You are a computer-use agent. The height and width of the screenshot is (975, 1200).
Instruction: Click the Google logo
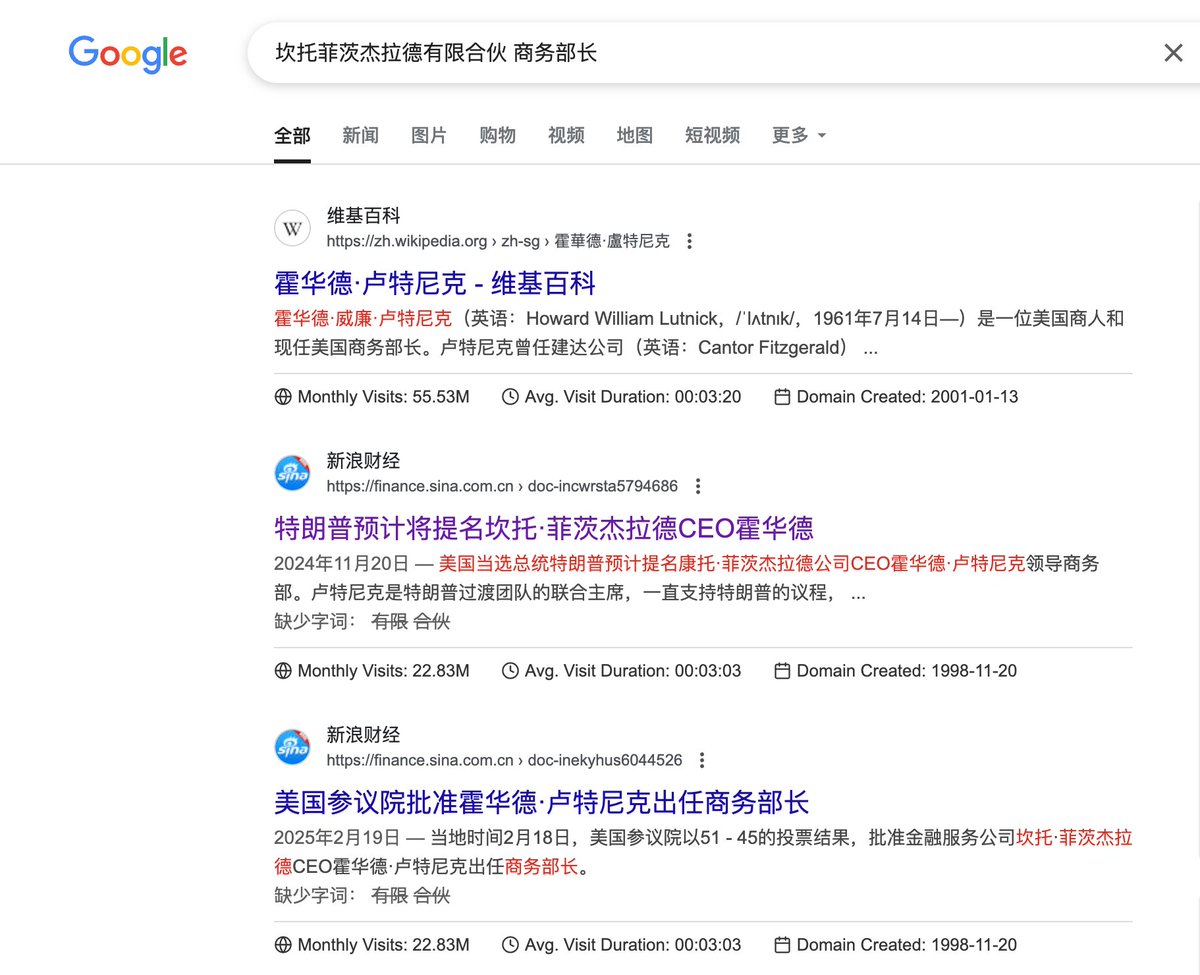pyautogui.click(x=127, y=54)
